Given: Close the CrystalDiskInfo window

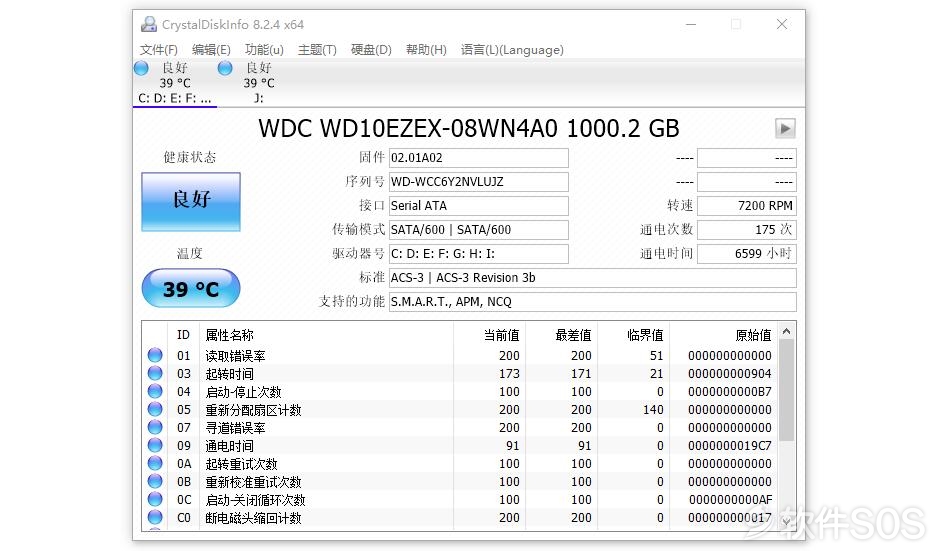Looking at the screenshot, I should [782, 25].
